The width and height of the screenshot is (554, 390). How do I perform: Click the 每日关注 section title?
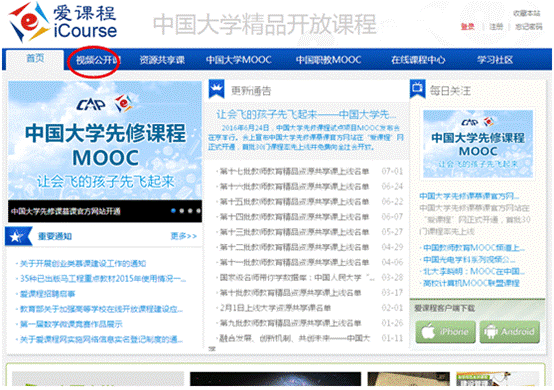450,91
